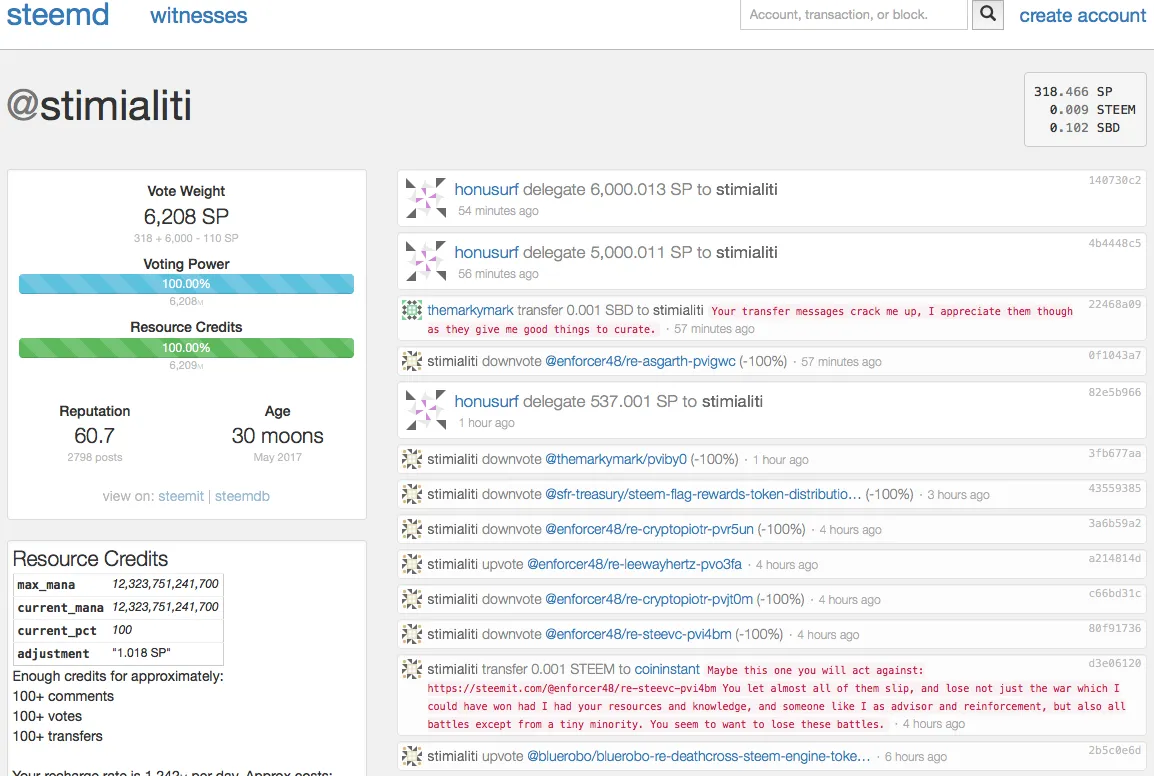
Task: Click the 30 moons age value
Action: coord(277,436)
